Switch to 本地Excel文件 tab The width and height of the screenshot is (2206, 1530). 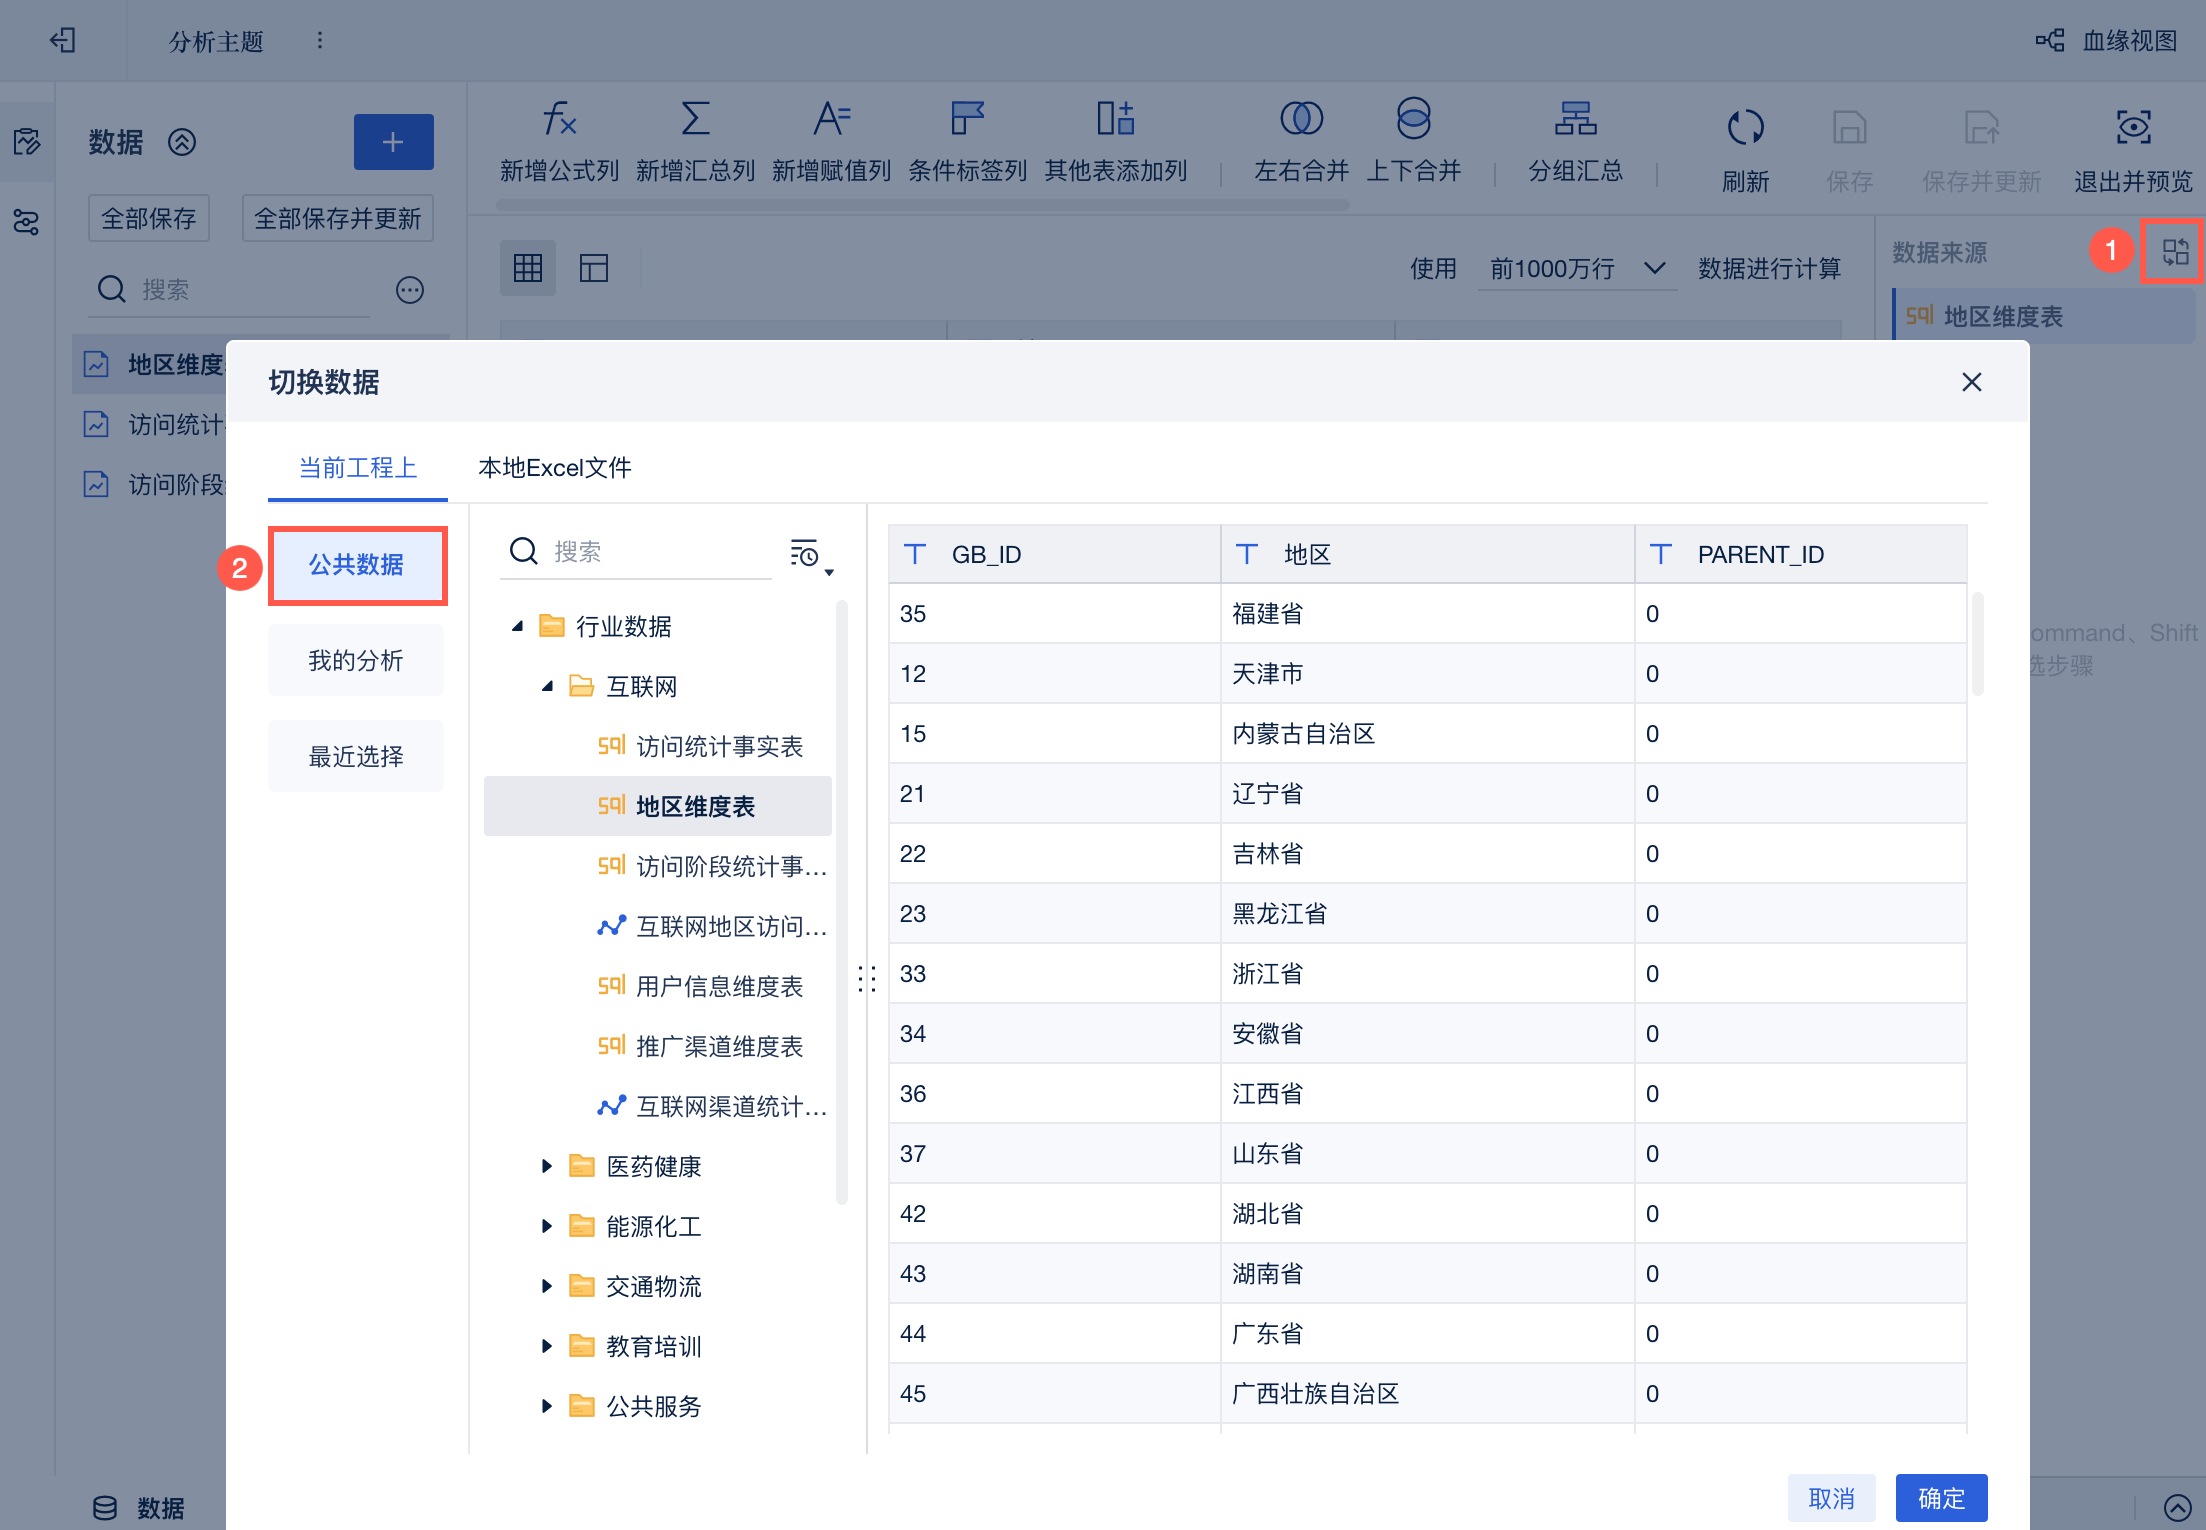tap(554, 468)
